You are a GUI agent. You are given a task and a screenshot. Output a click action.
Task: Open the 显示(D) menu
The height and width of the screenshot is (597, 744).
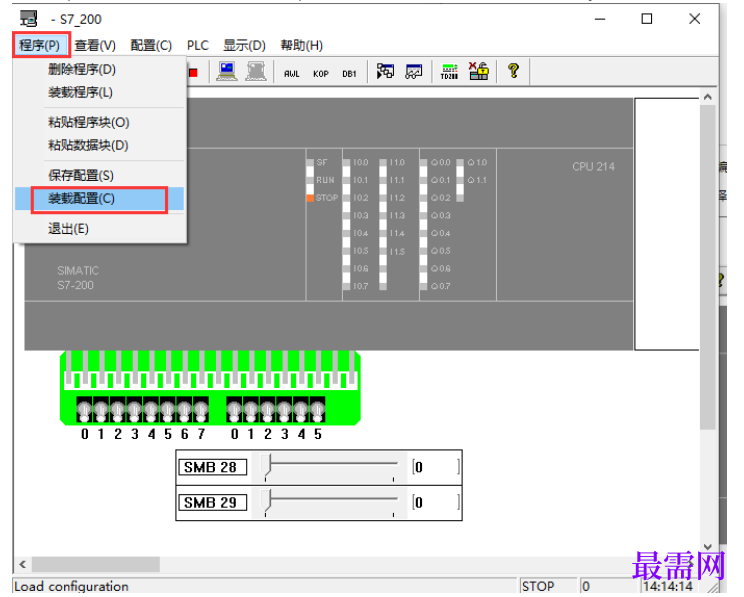(244, 45)
